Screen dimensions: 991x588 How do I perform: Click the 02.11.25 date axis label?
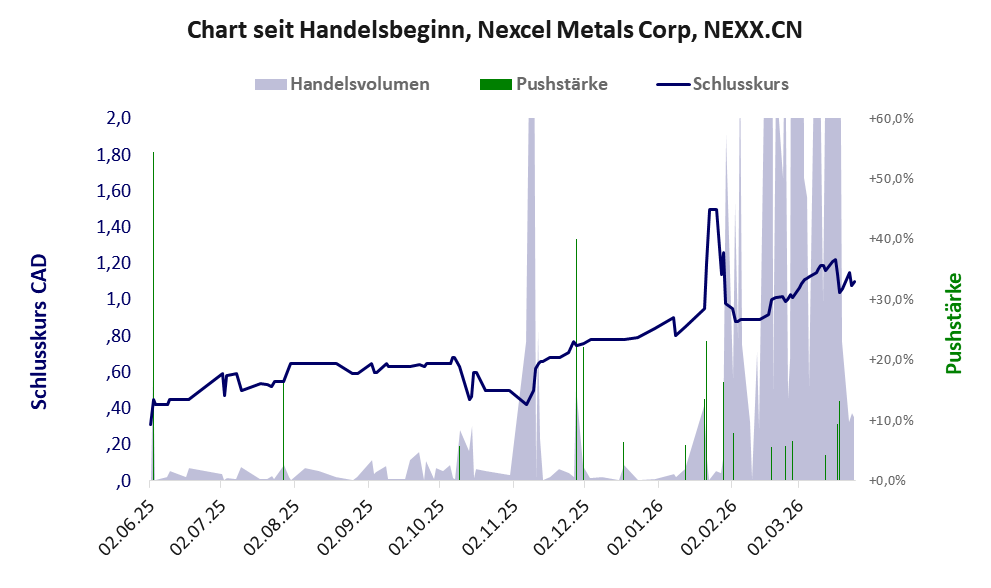click(490, 524)
